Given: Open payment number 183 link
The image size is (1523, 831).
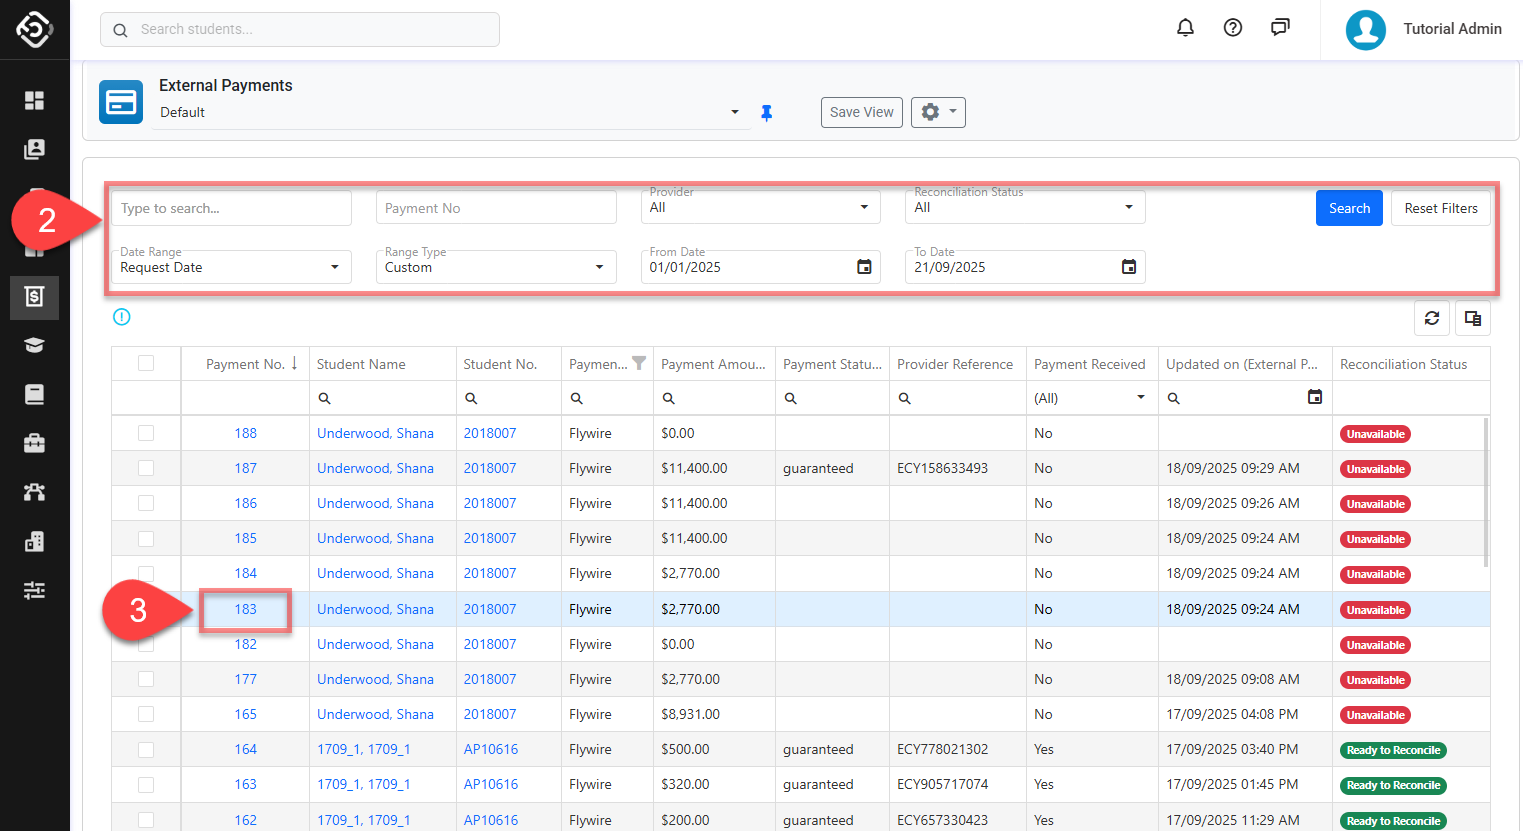Looking at the screenshot, I should pyautogui.click(x=245, y=609).
